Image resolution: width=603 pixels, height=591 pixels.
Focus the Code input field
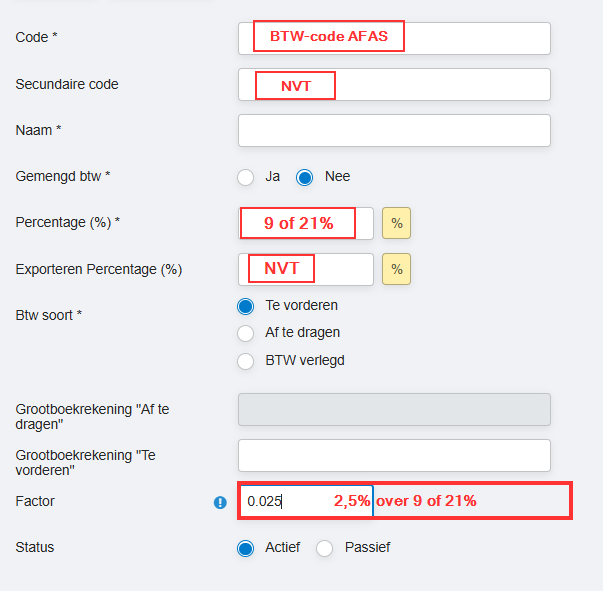[394, 38]
